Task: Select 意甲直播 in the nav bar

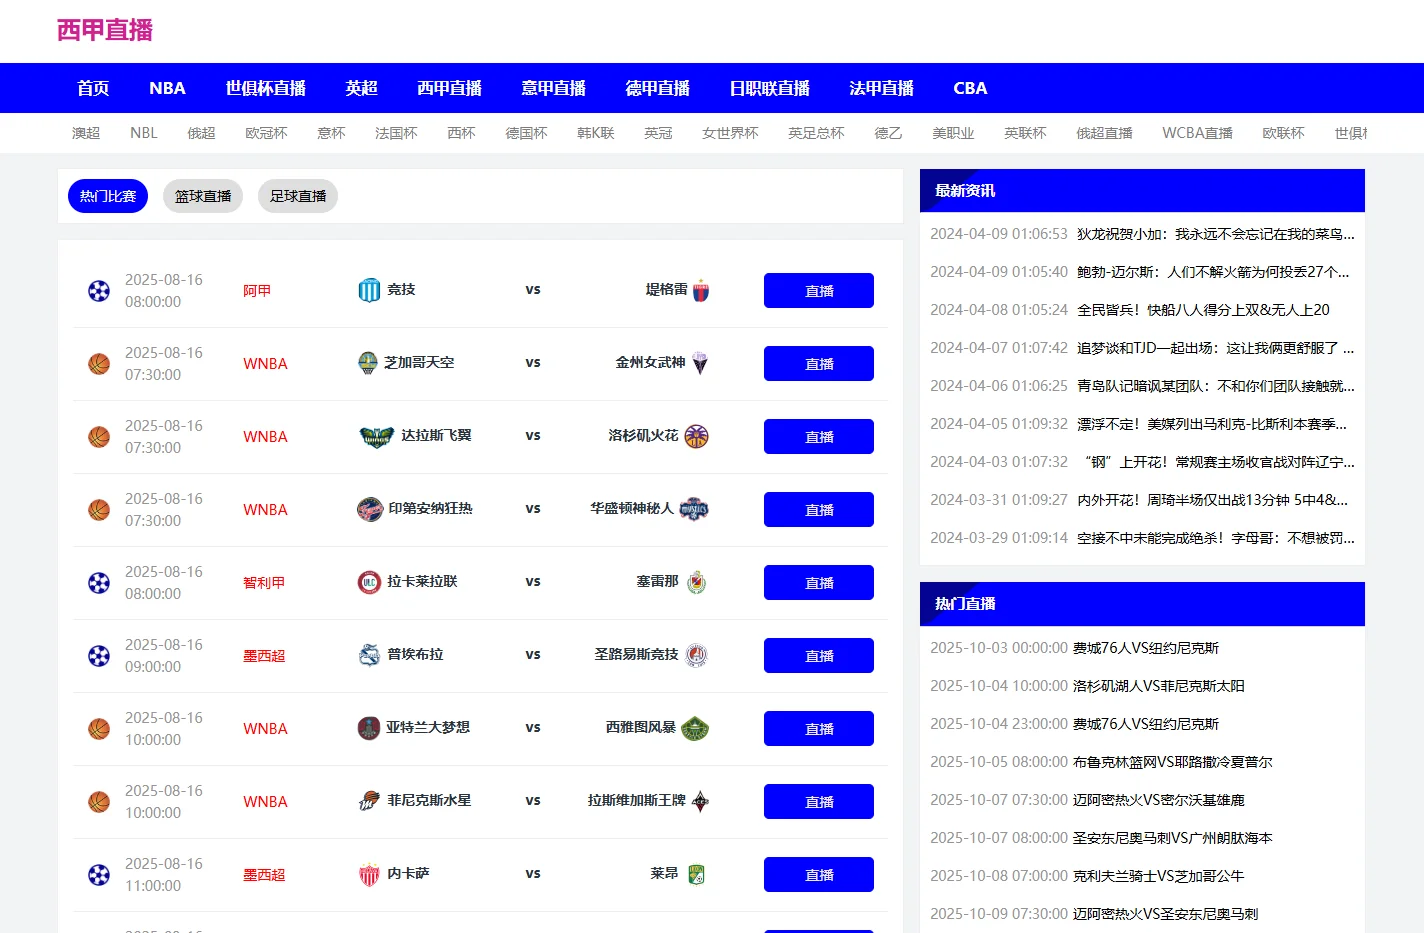Action: coord(553,88)
